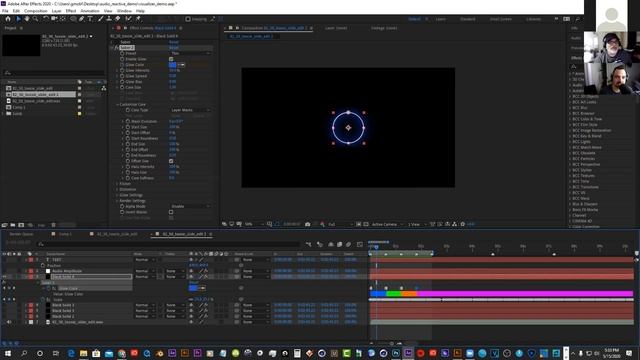This screenshot has width=640, height=360.
Task: Select the Ellipse shape tool
Action: pos(73,19)
